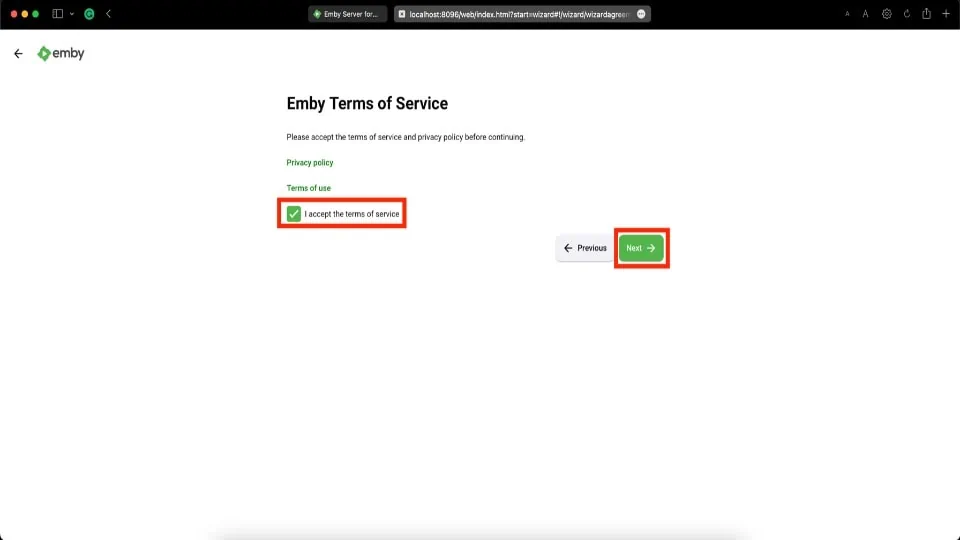Go back with the browser back chevron

108,13
